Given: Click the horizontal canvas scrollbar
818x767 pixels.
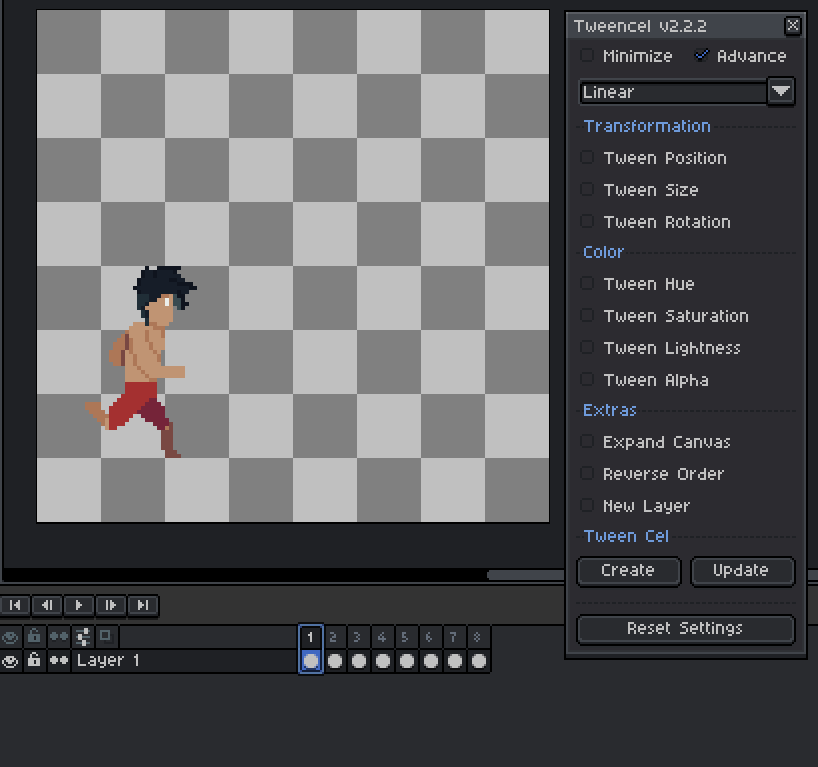Looking at the screenshot, I should 525,574.
